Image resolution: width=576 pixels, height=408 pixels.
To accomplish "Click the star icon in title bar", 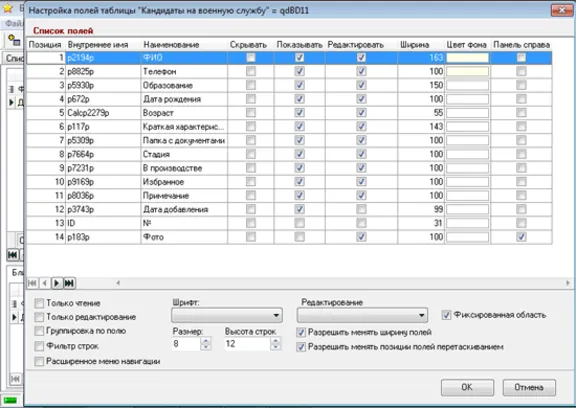I will 8,8.
